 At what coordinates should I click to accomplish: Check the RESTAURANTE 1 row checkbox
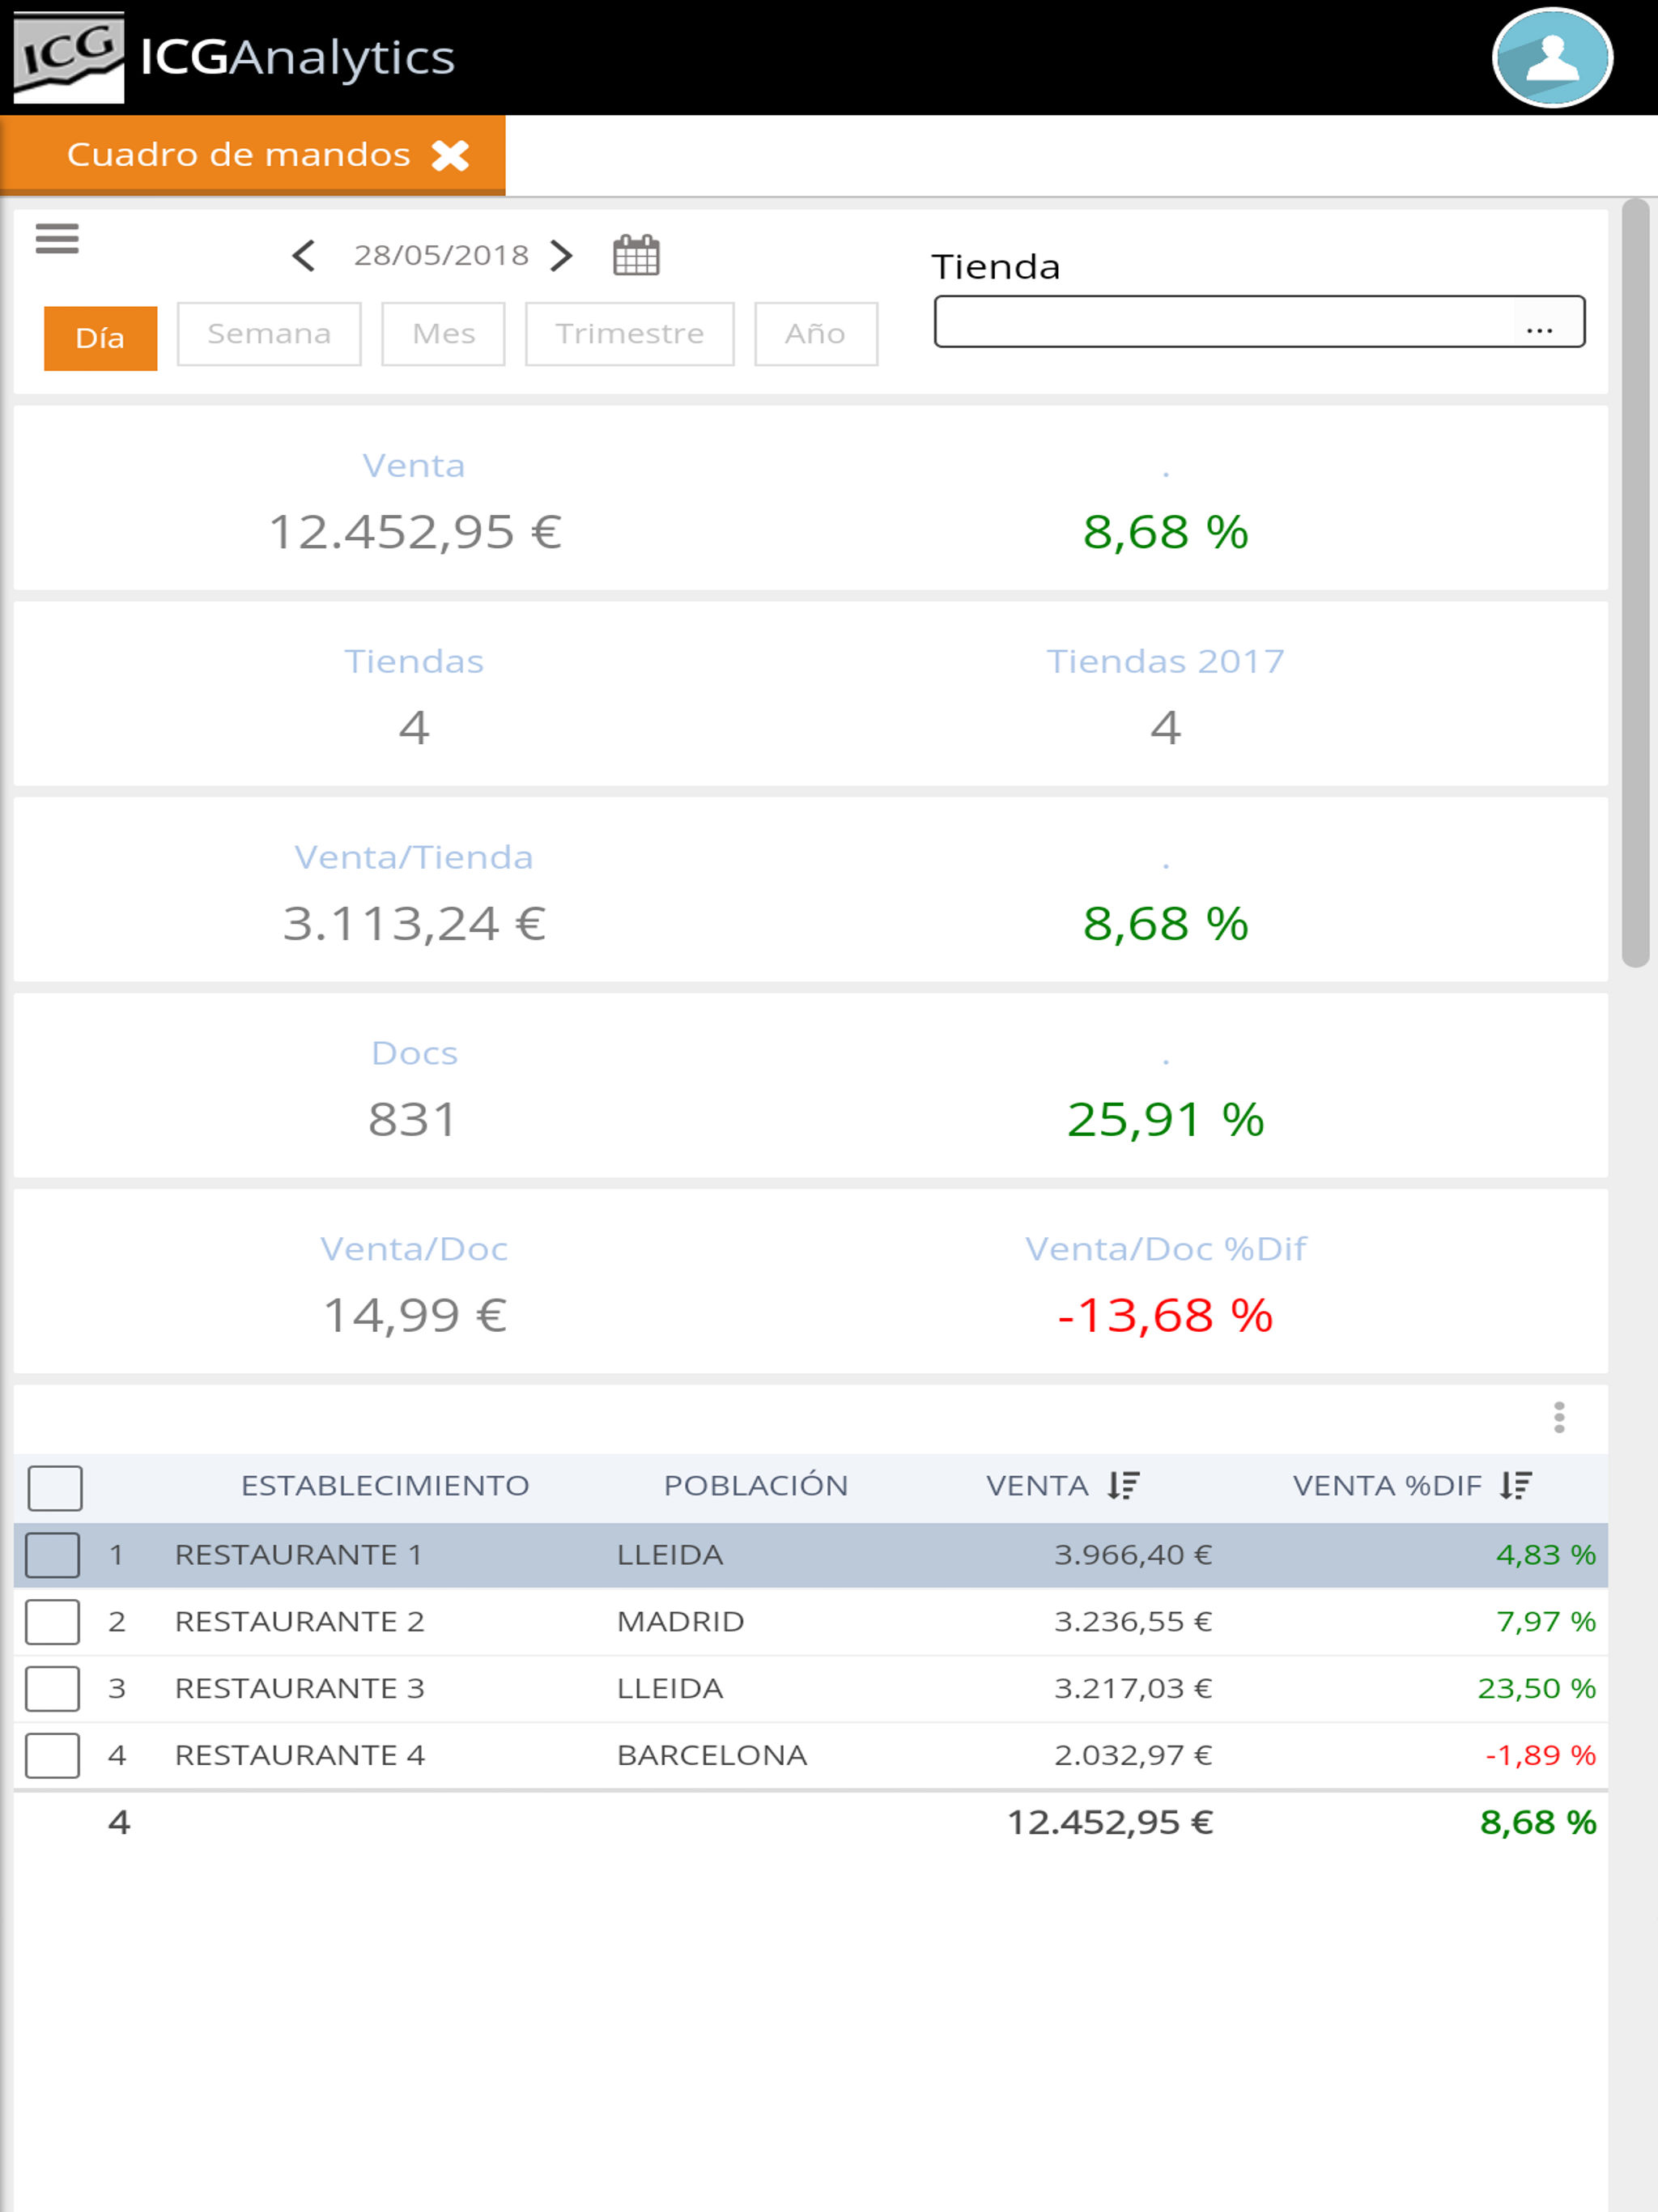pos(53,1555)
